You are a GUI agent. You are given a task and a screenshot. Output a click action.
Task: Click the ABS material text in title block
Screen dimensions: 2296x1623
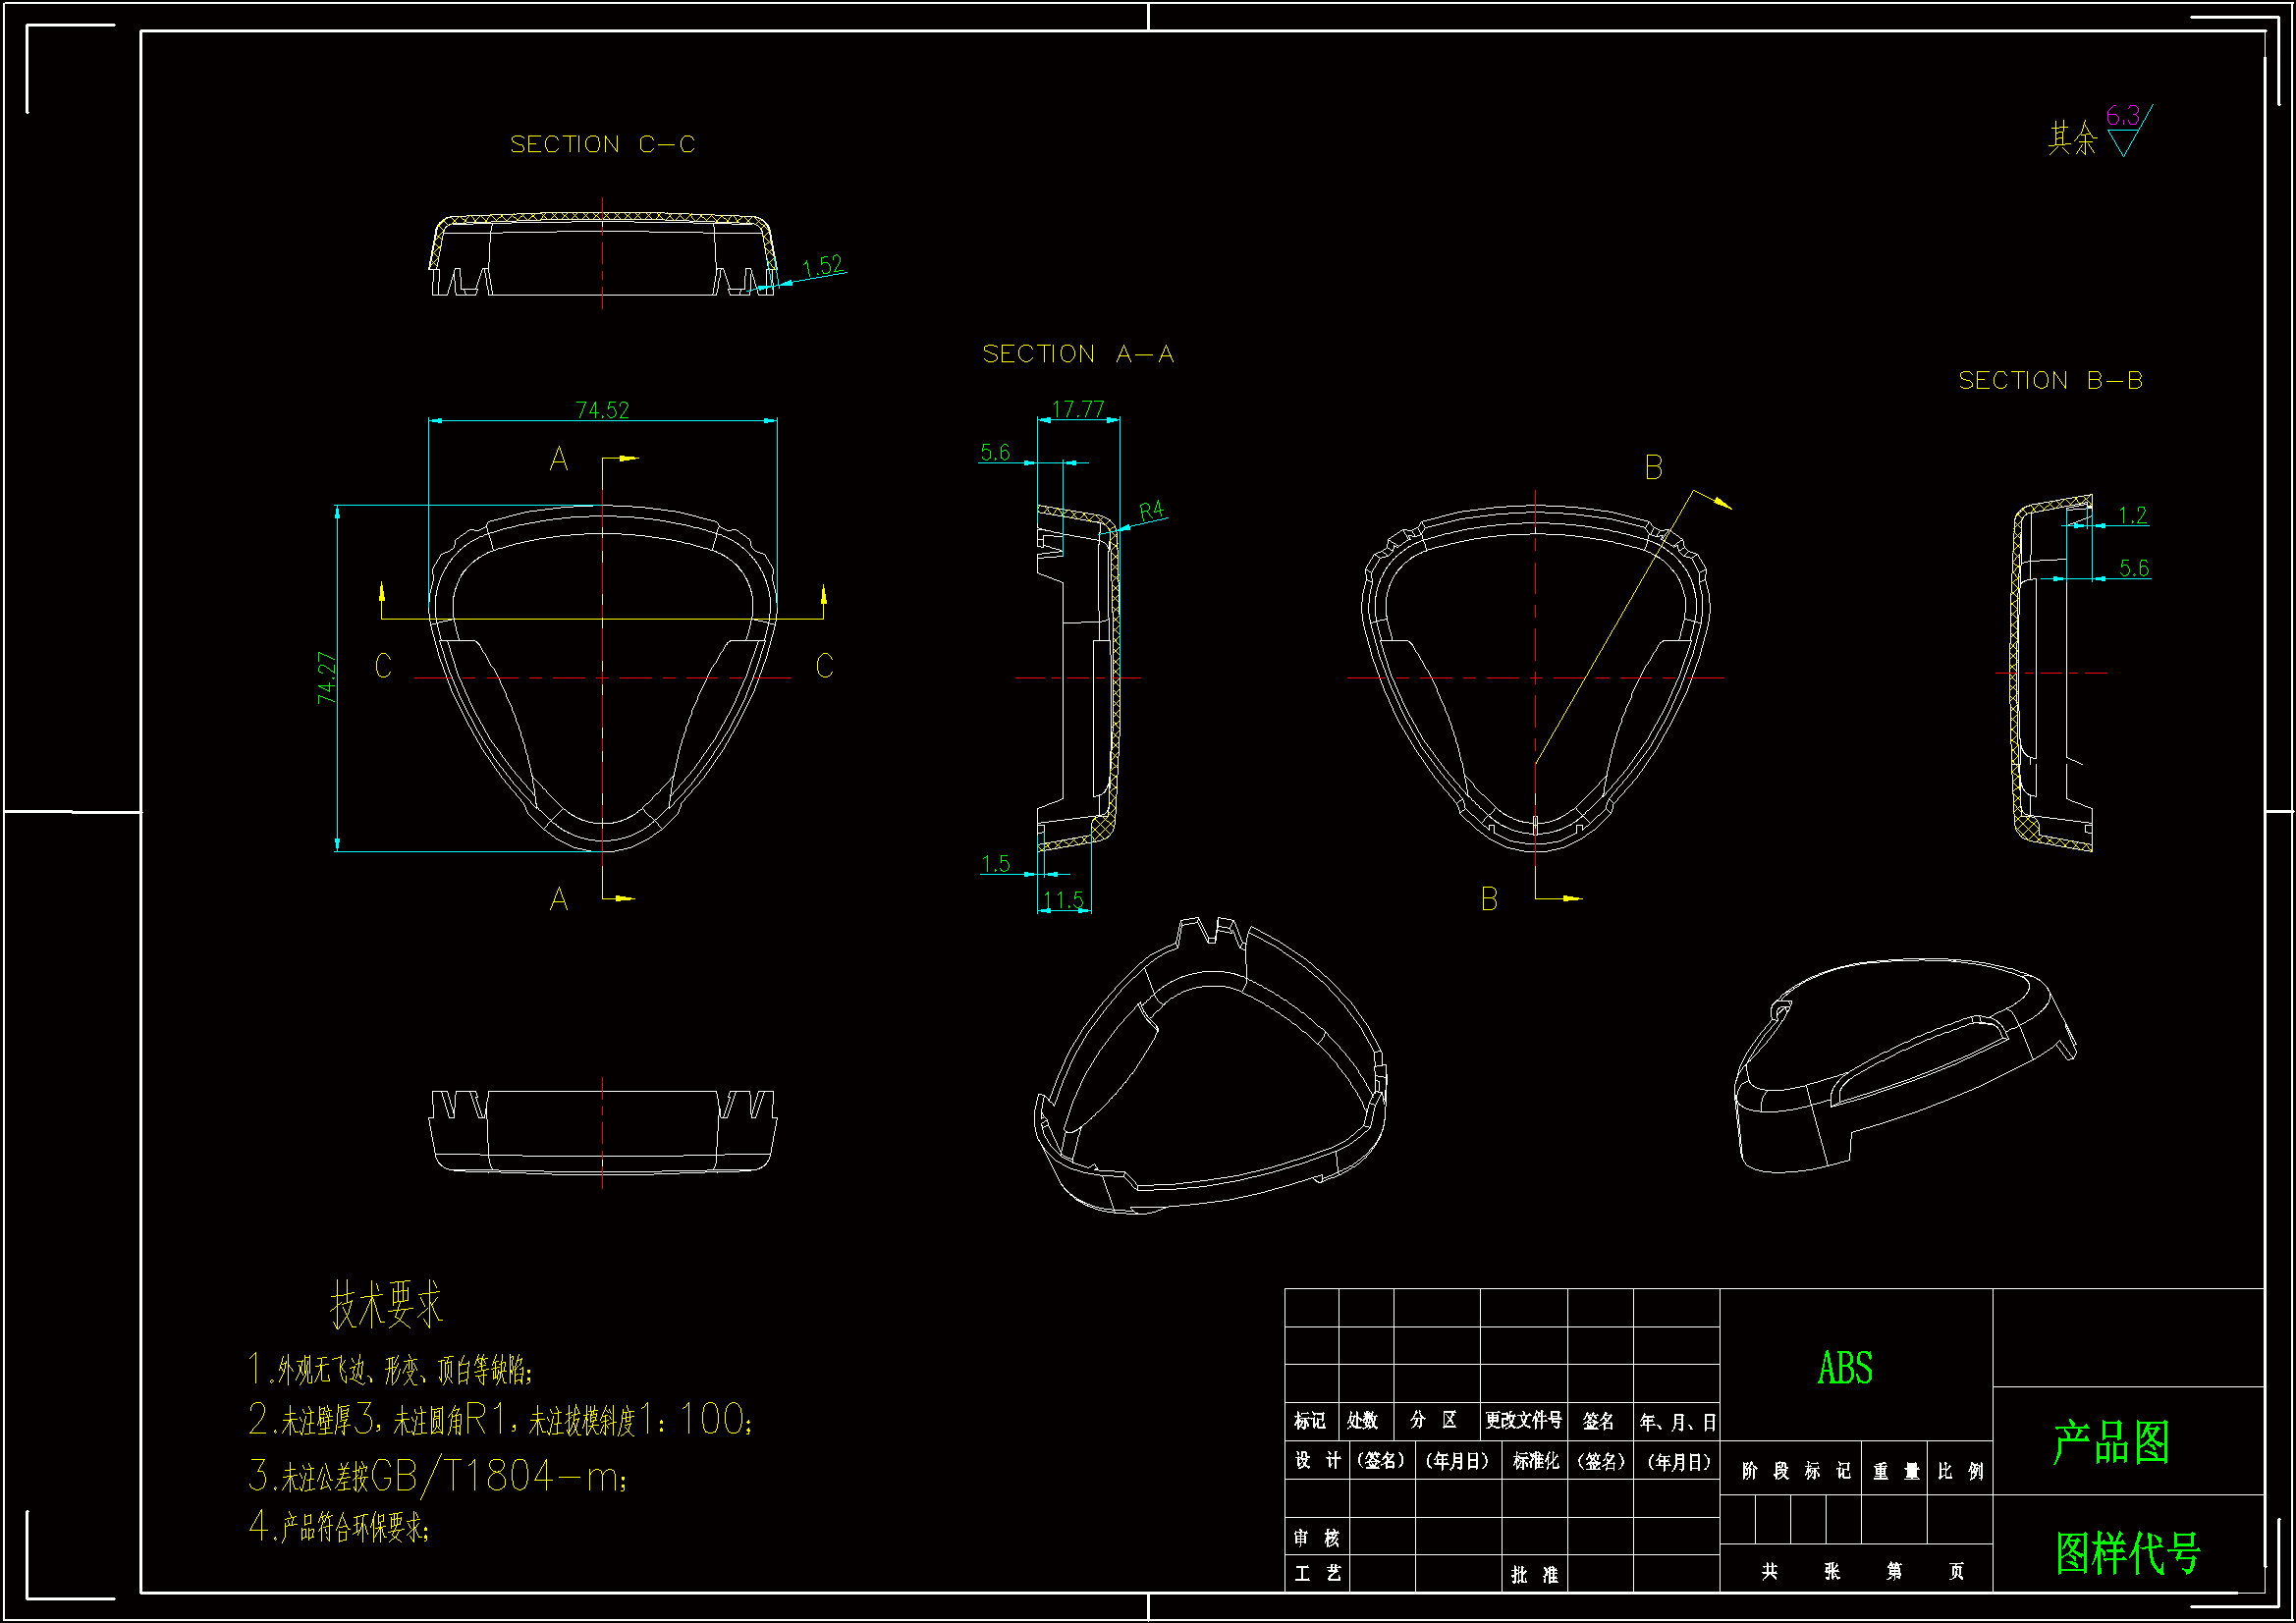1845,1369
